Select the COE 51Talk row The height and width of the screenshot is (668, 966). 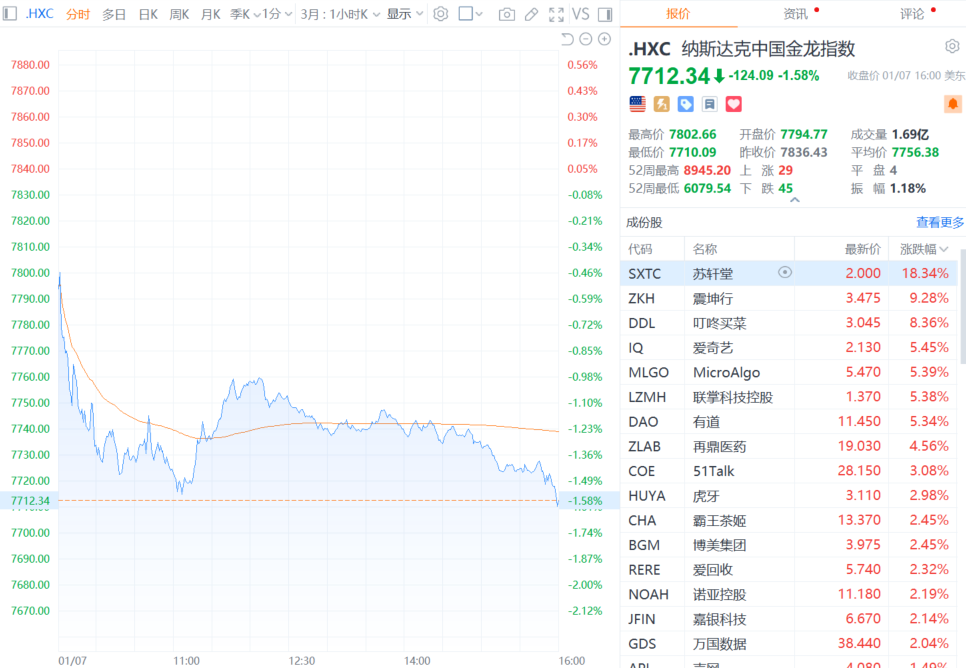pos(789,471)
